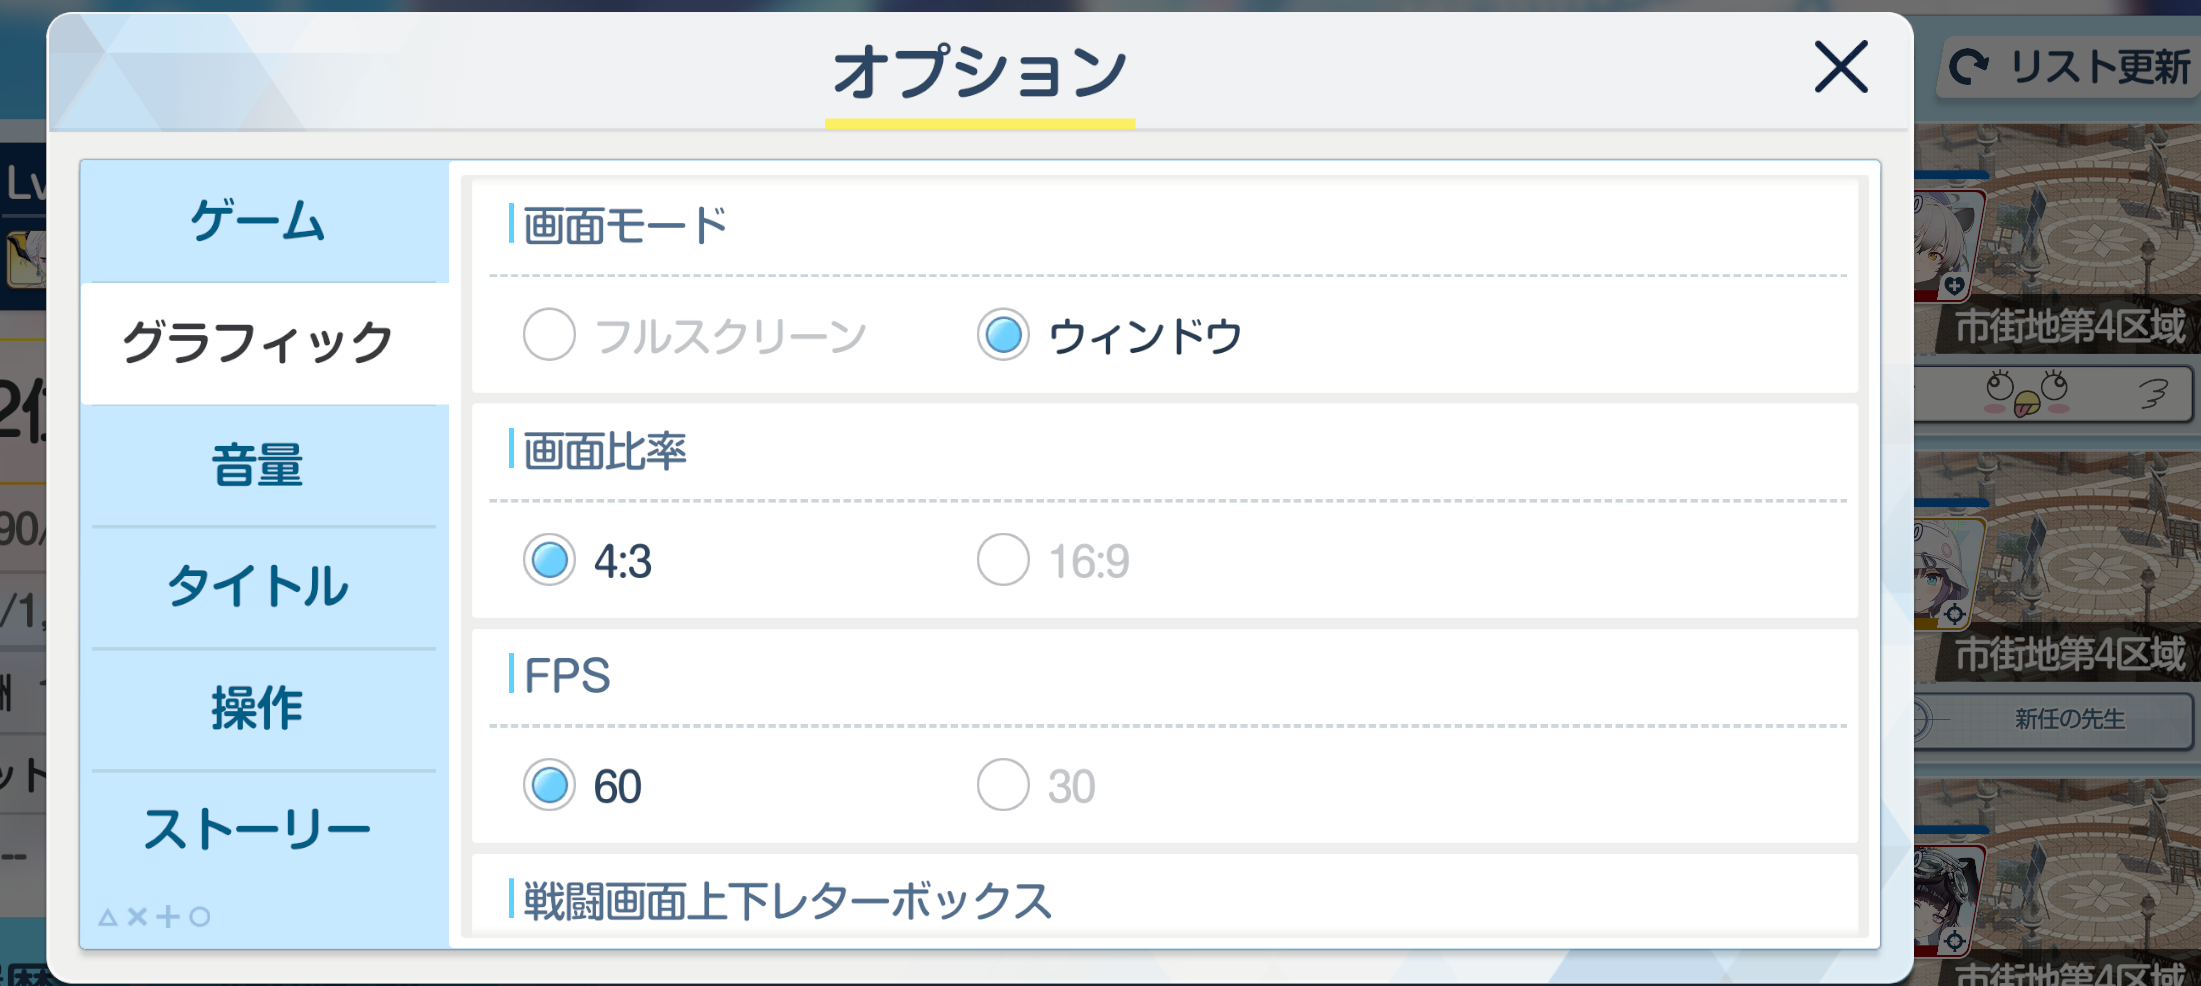Image resolution: width=2201 pixels, height=986 pixels.
Task: Open the タイトル tab
Action: pos(258,587)
